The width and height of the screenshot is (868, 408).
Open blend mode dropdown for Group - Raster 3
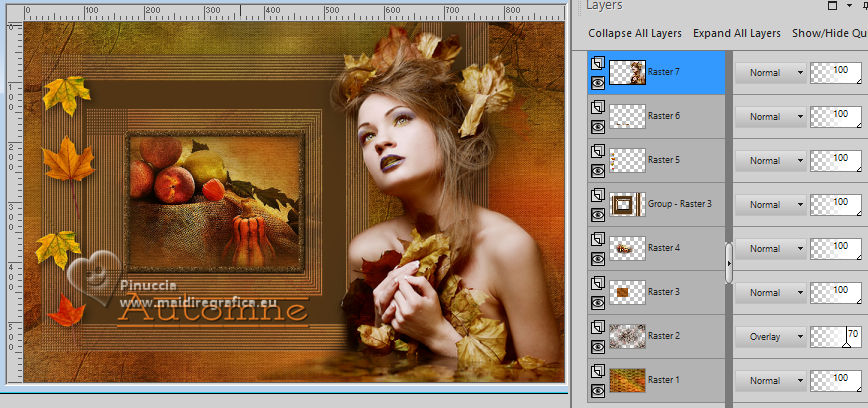click(771, 204)
